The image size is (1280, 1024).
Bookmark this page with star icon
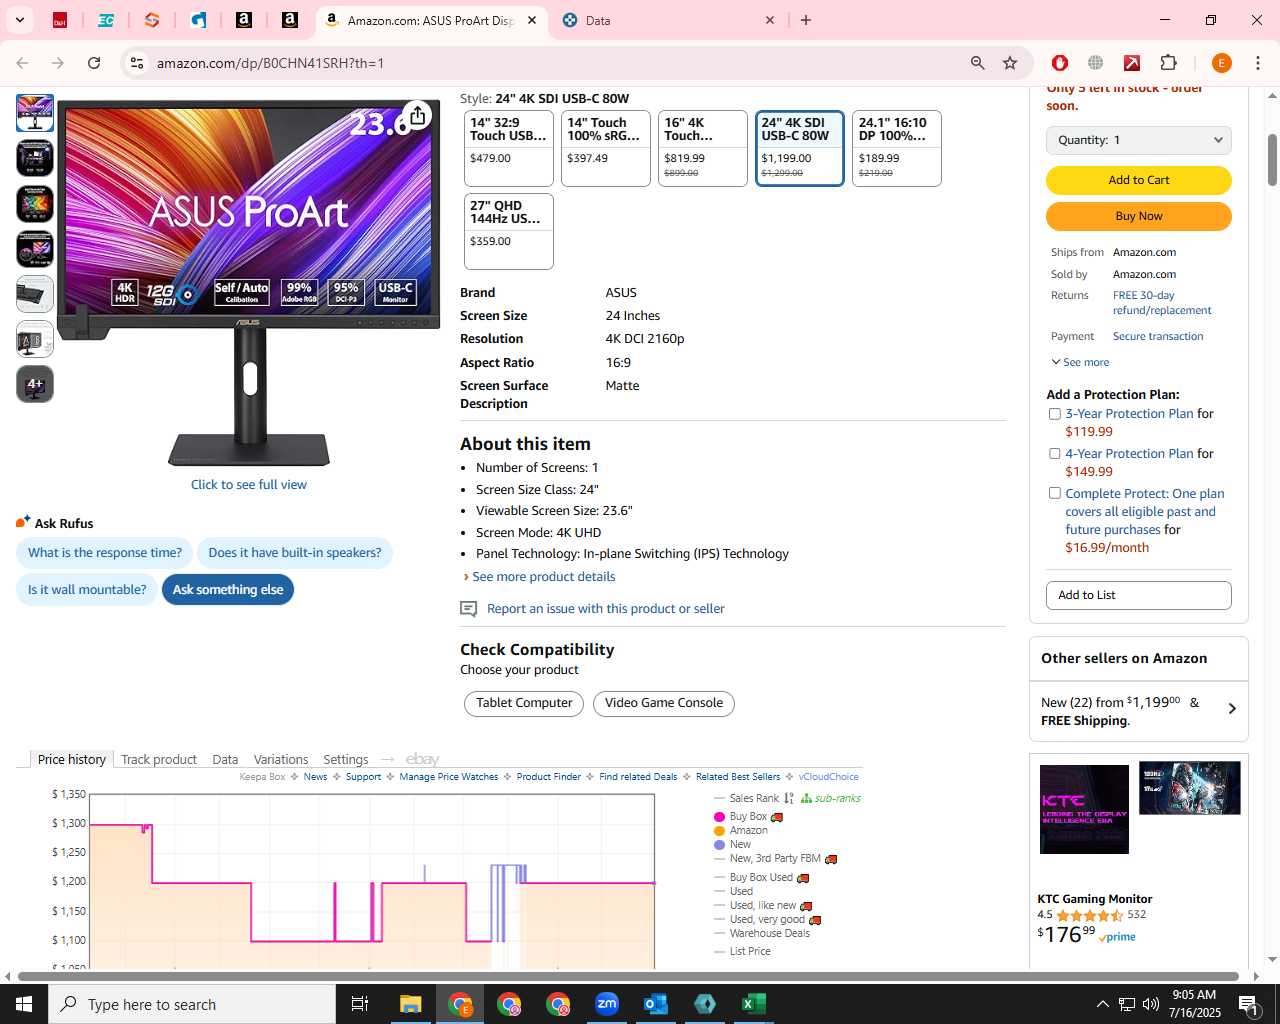1010,63
